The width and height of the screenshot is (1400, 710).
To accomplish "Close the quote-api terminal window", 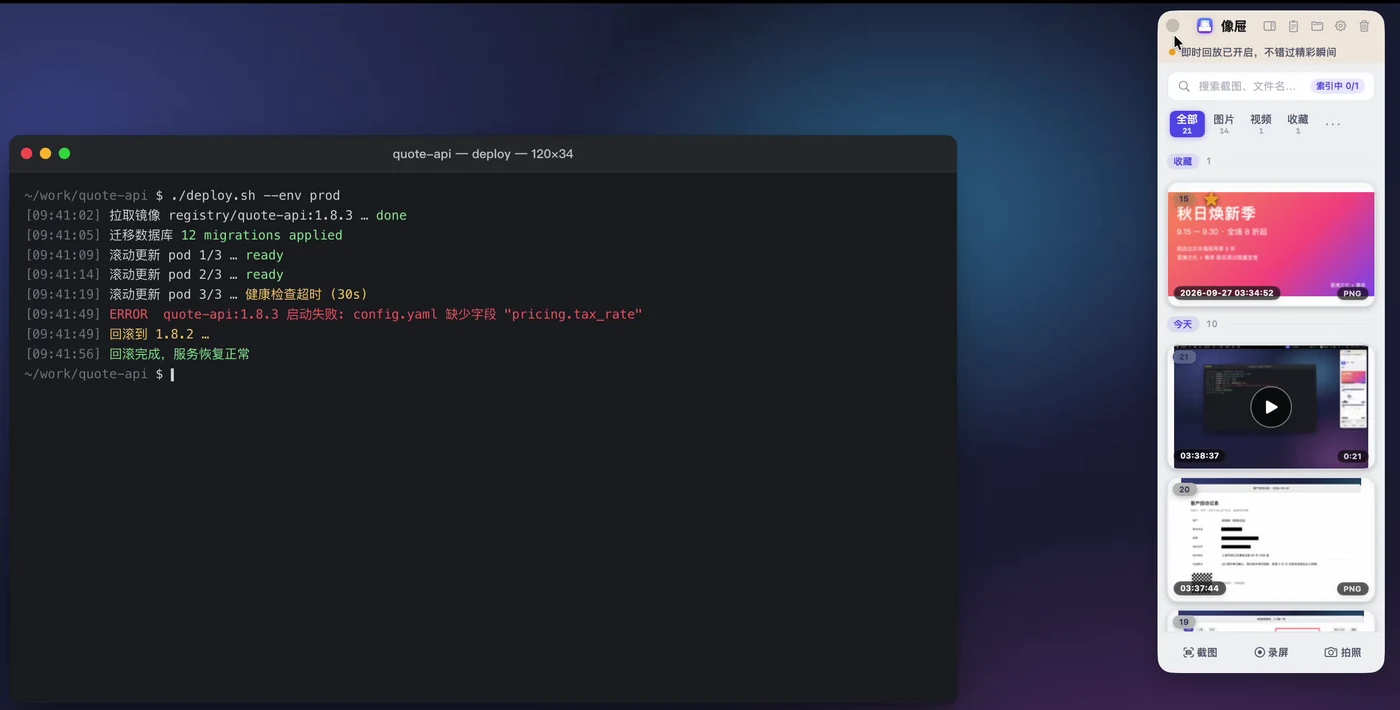I will coord(27,153).
